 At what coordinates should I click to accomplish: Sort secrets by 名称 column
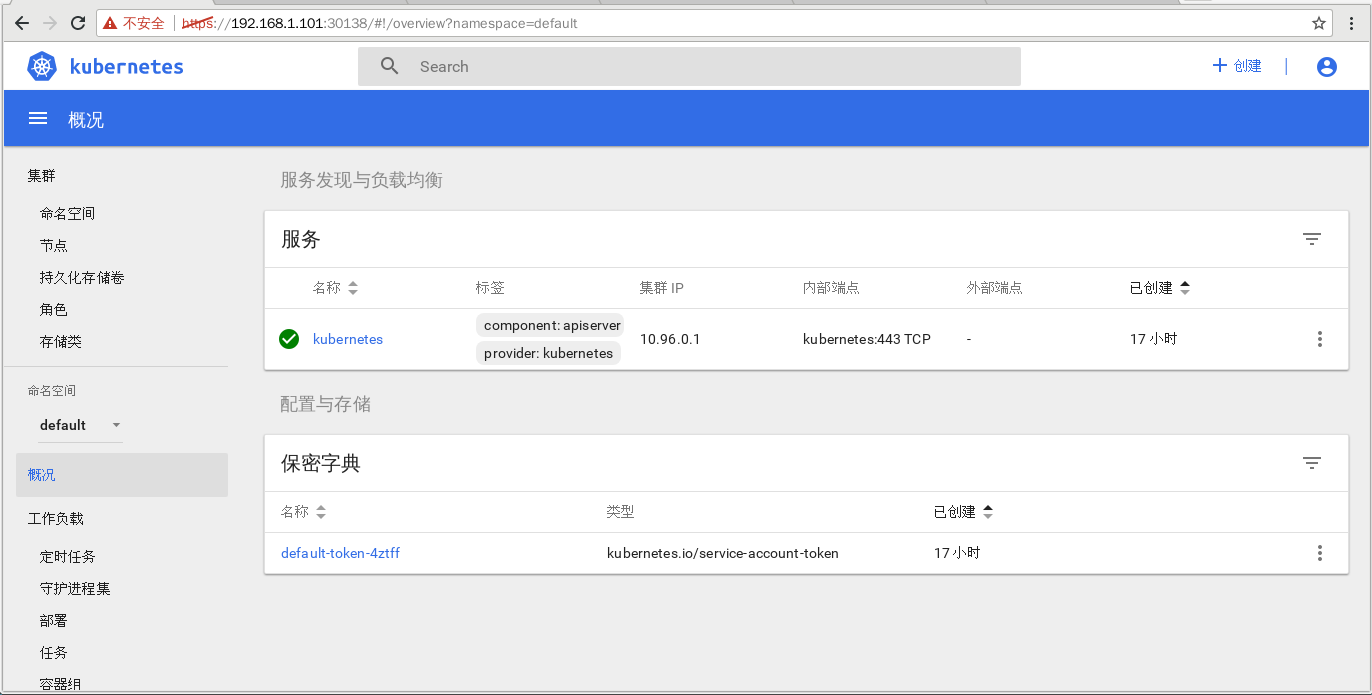[303, 512]
